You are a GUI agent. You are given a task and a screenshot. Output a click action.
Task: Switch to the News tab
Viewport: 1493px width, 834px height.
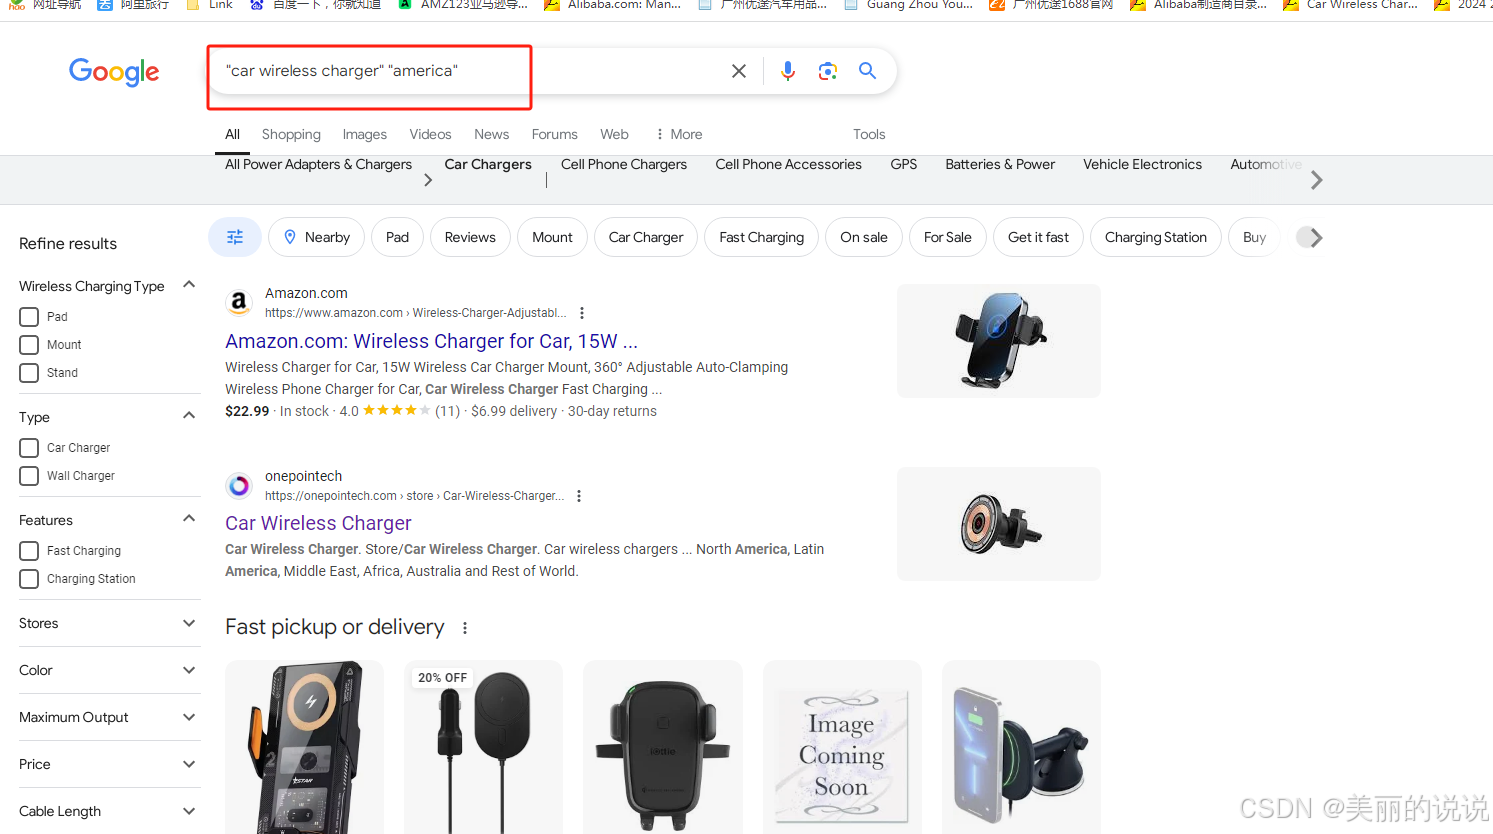coord(492,134)
